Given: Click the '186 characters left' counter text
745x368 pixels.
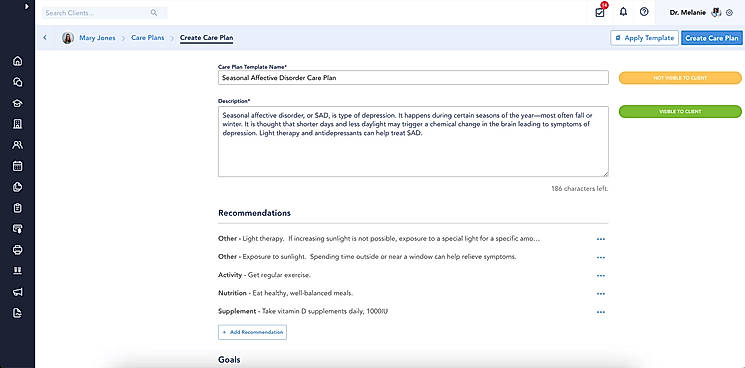Looking at the screenshot, I should [580, 189].
